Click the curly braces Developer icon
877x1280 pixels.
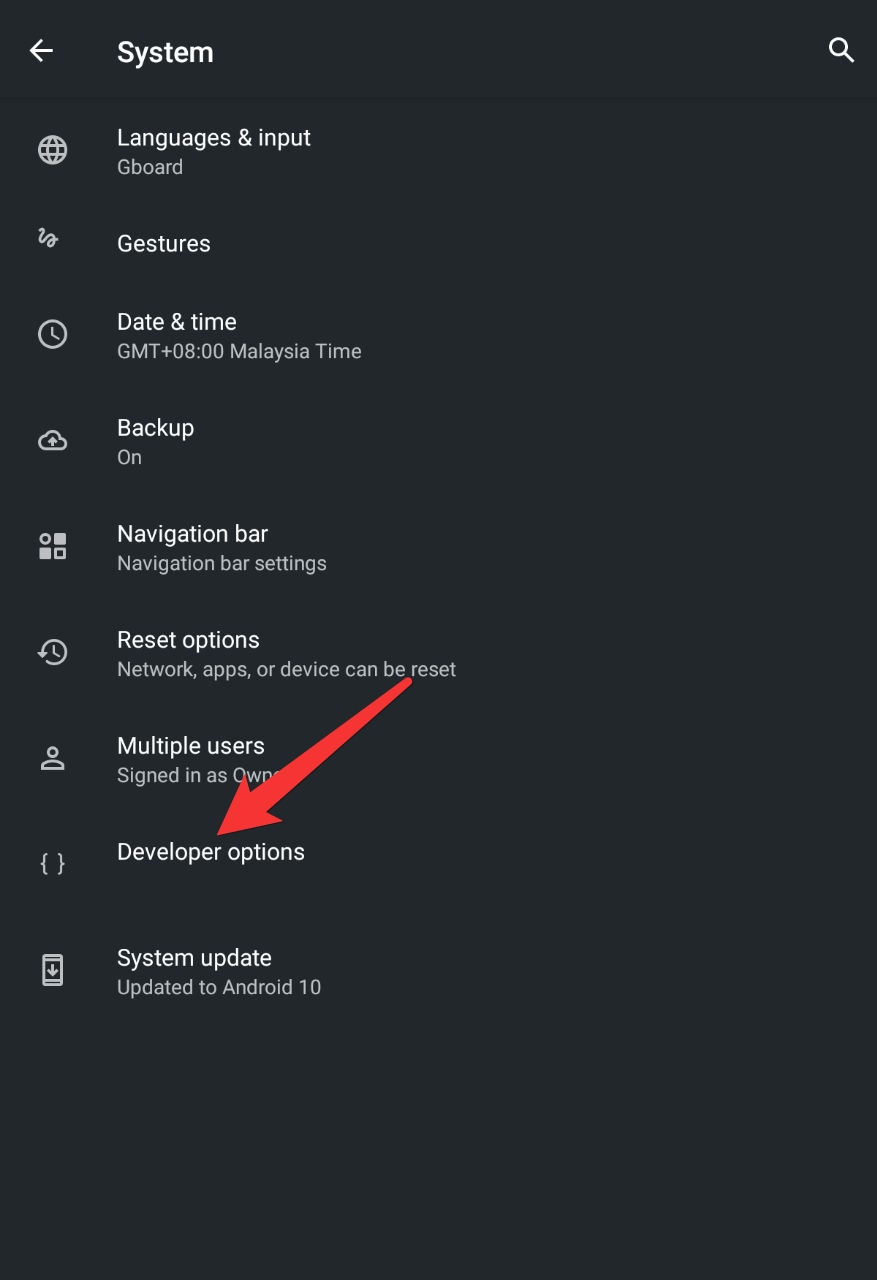point(53,863)
